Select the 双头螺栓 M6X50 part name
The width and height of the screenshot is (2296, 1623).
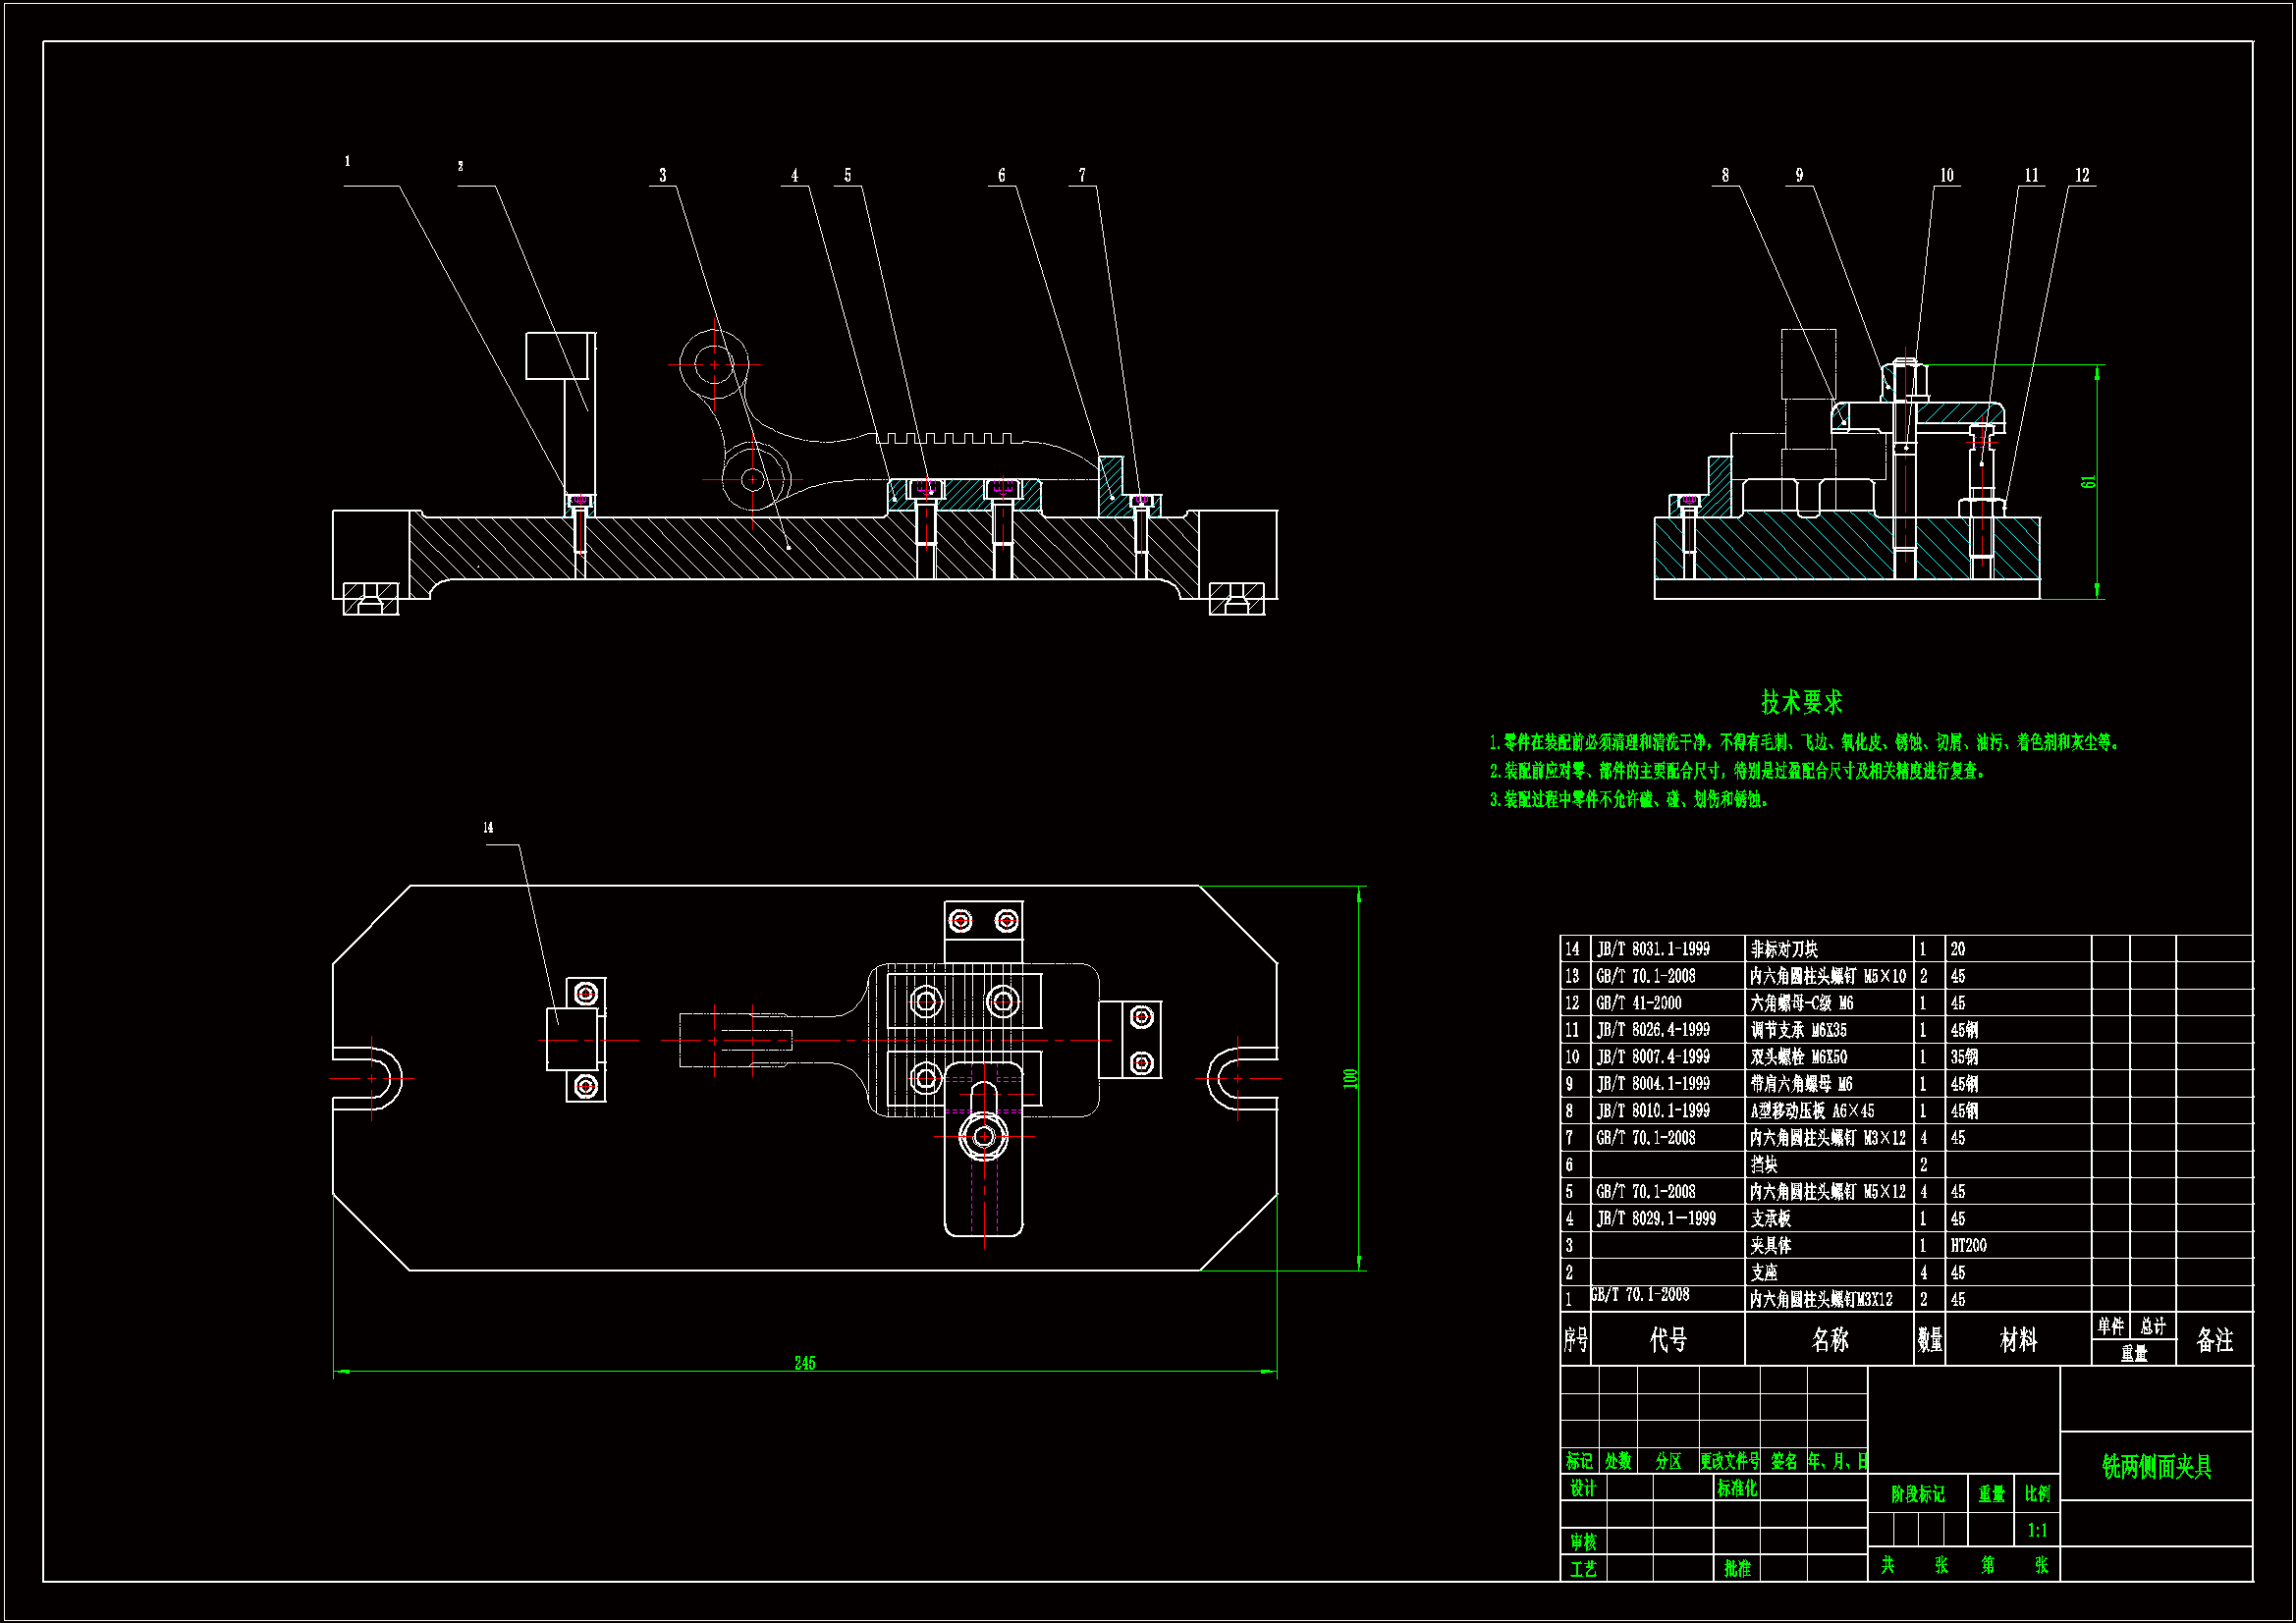pos(1798,1056)
